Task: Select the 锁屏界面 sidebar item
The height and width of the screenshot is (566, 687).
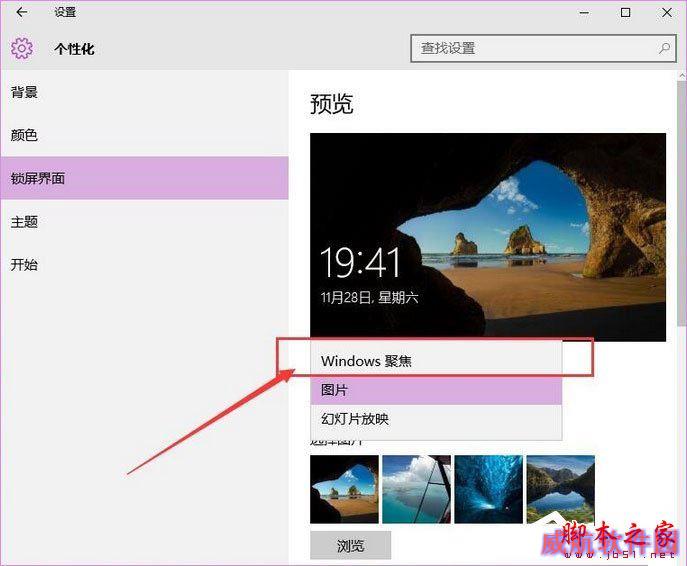Action: [145, 178]
